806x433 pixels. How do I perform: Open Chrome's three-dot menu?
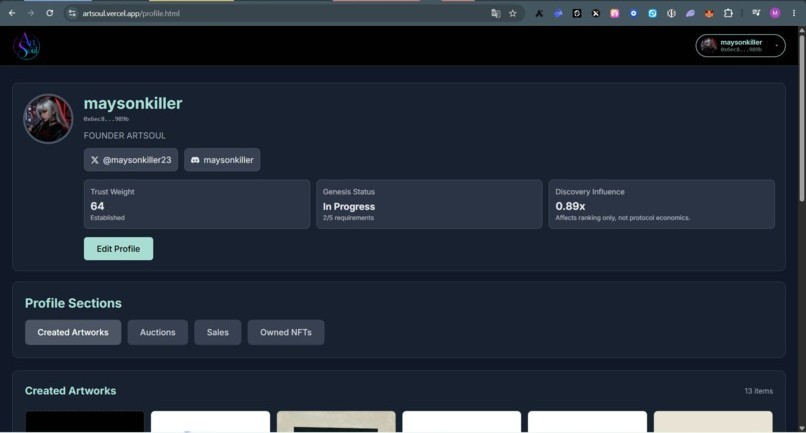794,13
